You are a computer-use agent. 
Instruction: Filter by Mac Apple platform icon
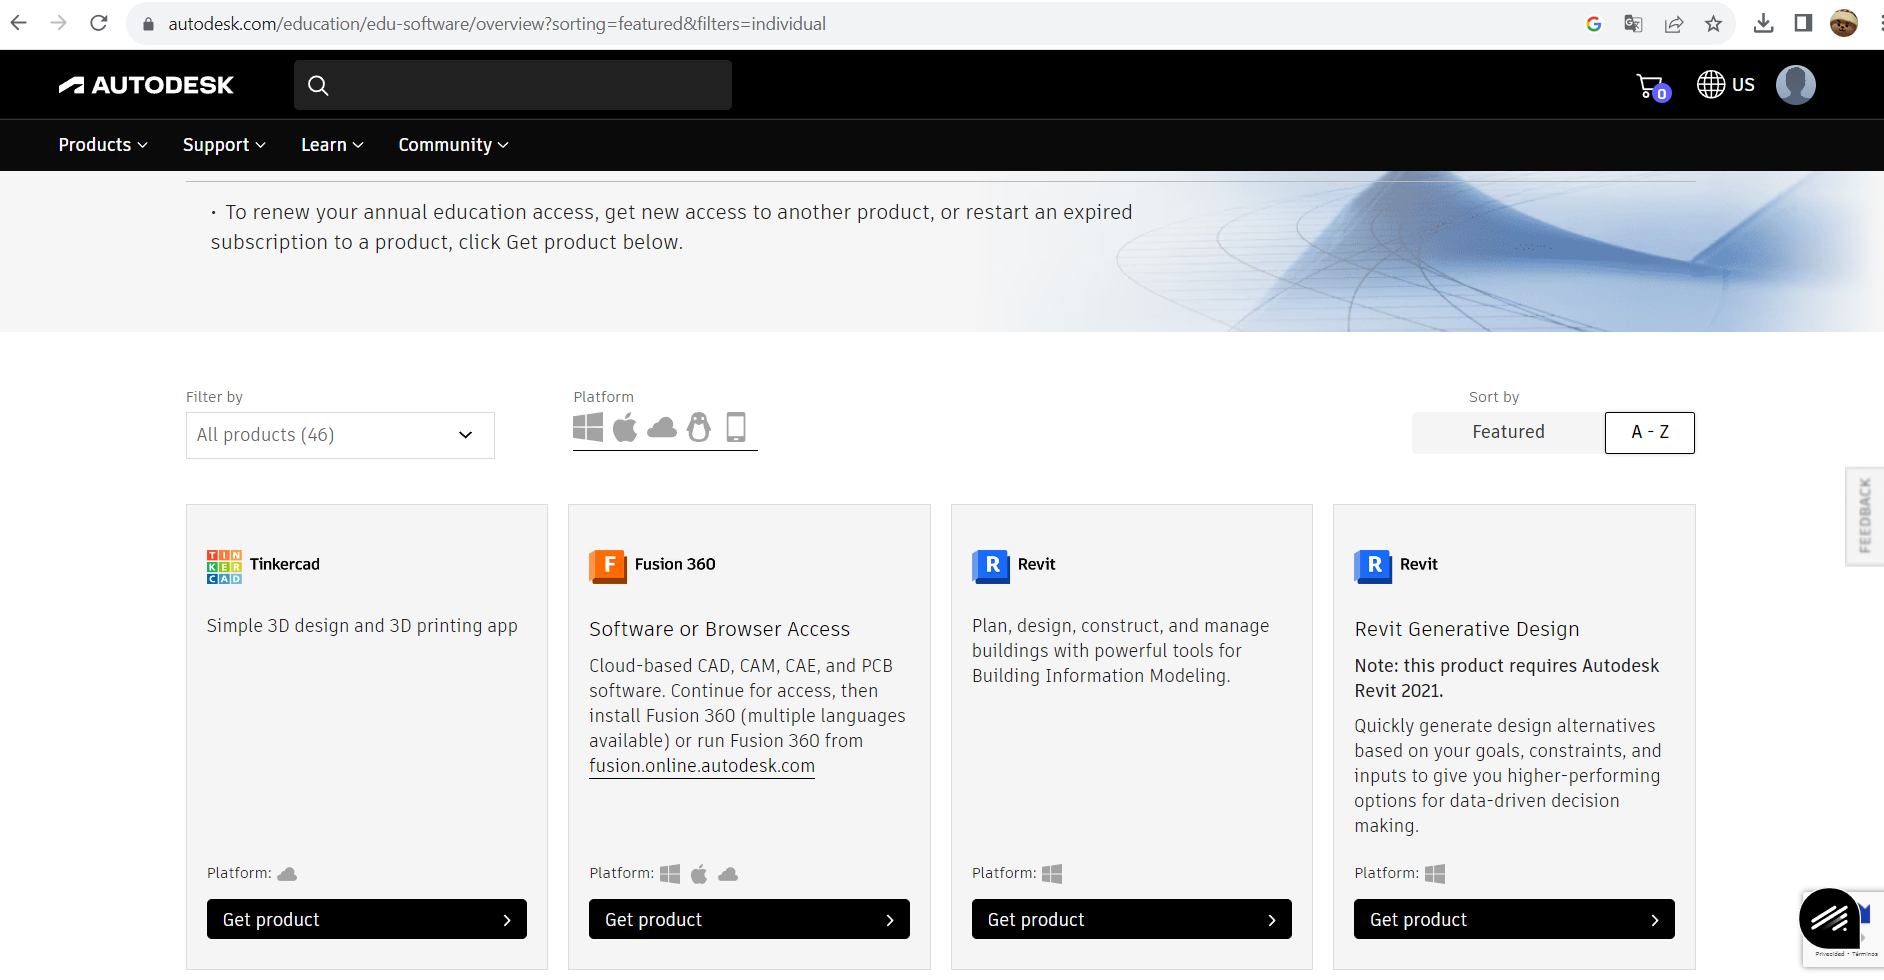click(625, 428)
